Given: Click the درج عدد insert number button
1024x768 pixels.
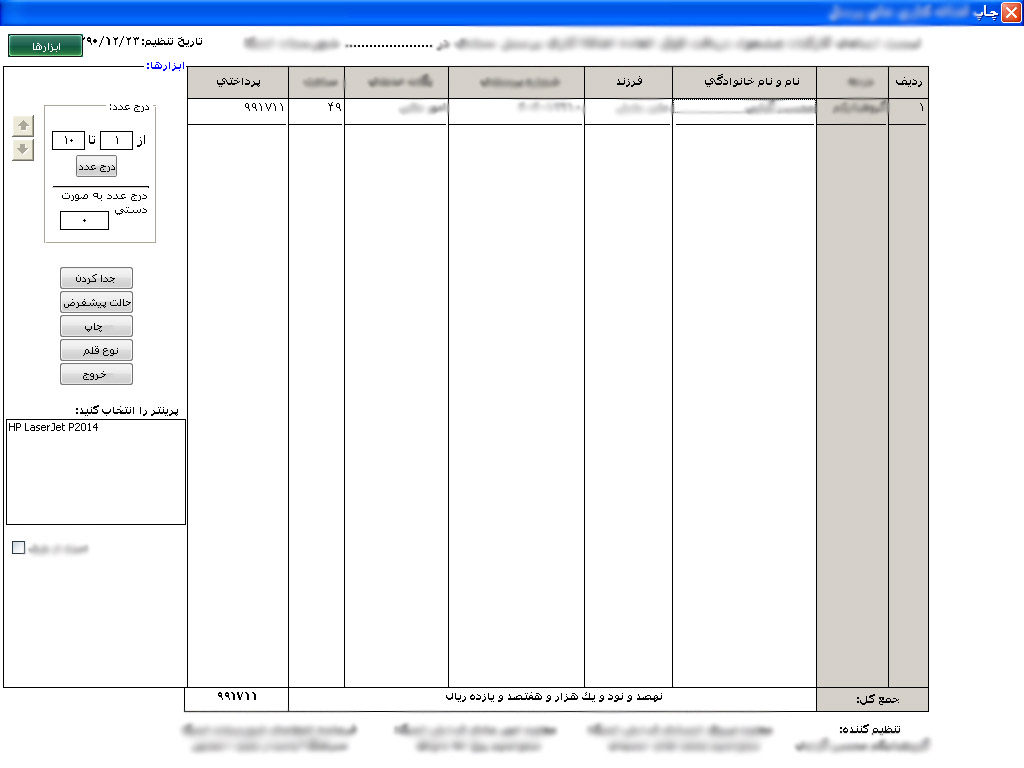Looking at the screenshot, I should click(97, 166).
